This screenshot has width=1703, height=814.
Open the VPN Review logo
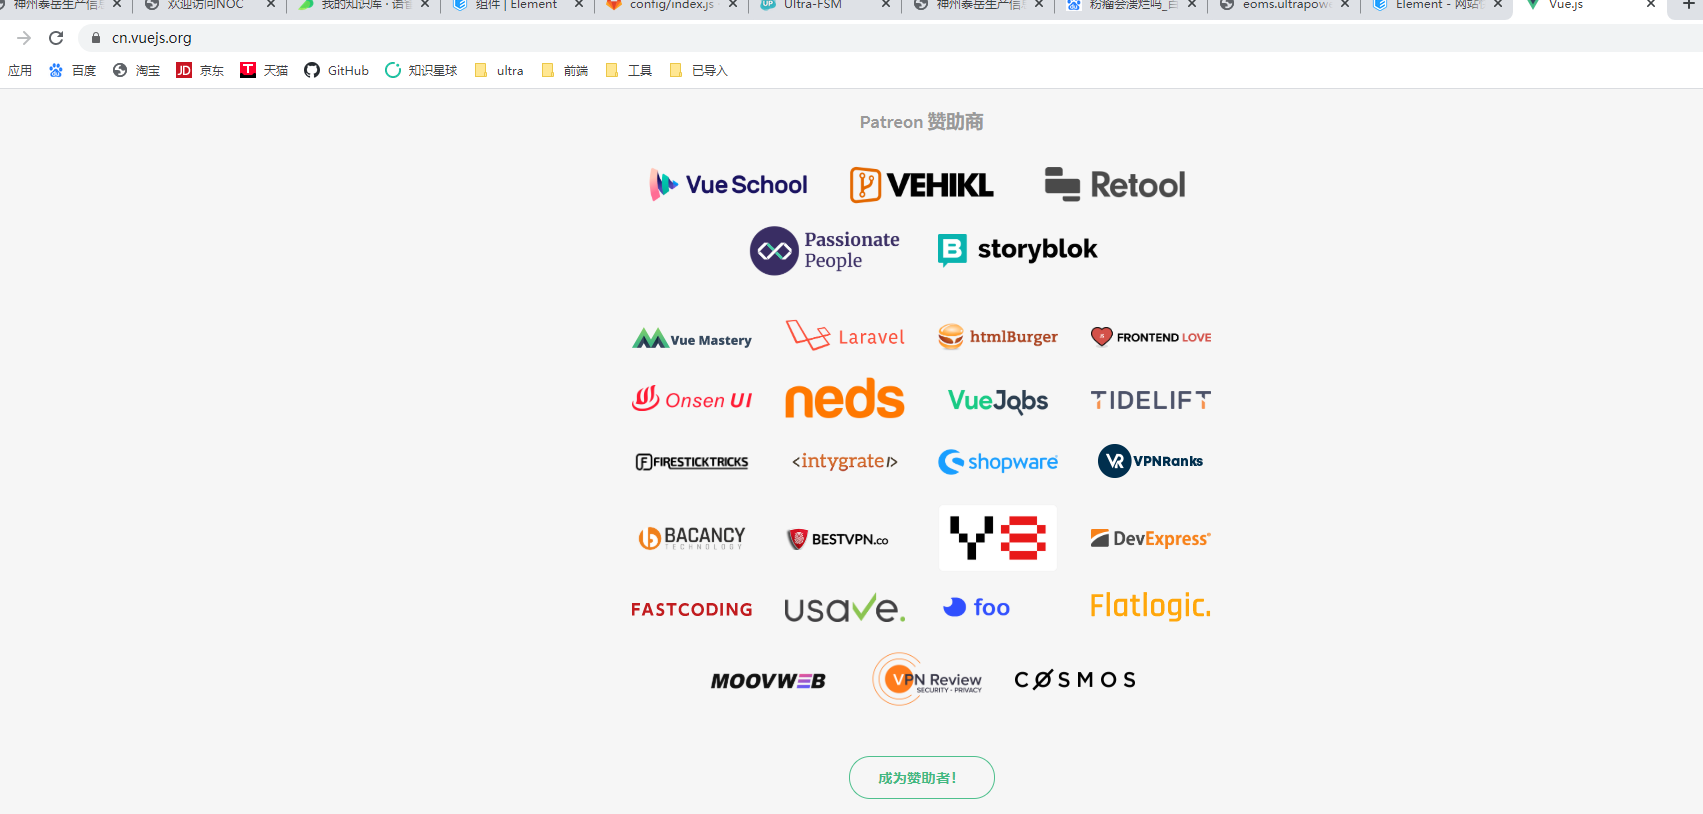(928, 680)
